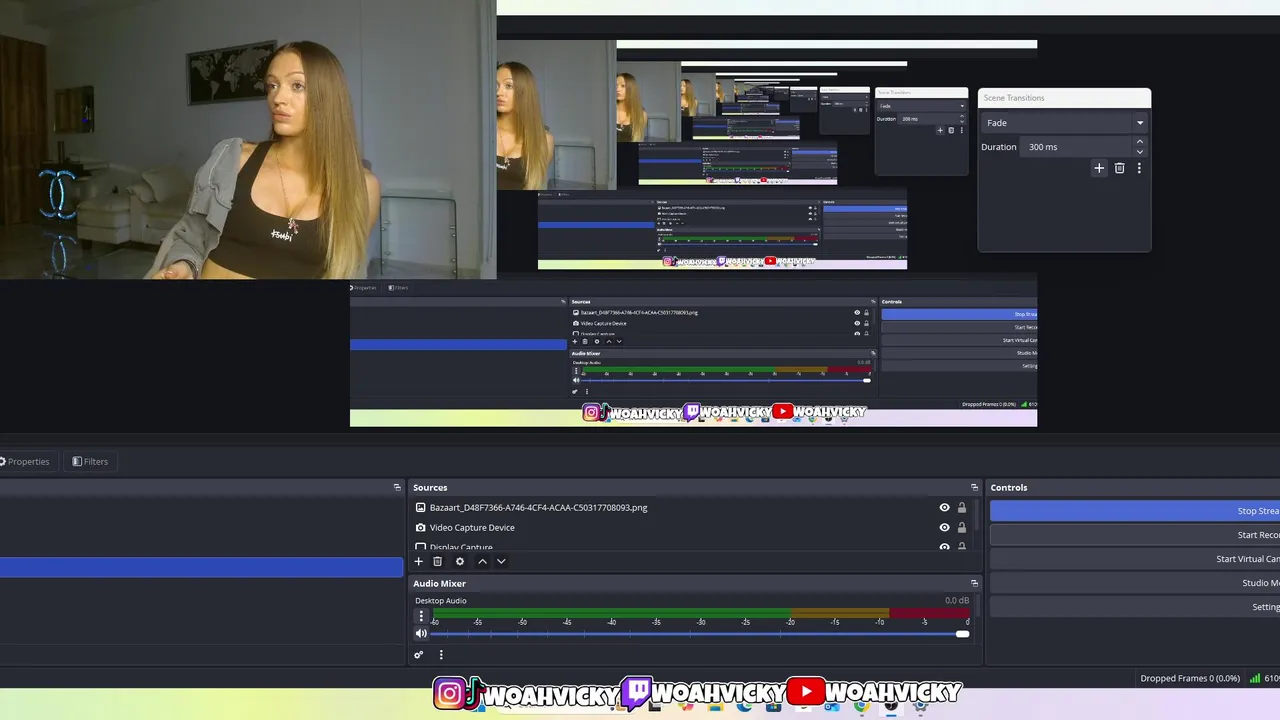The width and height of the screenshot is (1280, 720).
Task: Increase the transition Duration with the up arrow
Action: pyautogui.click(x=1139, y=142)
